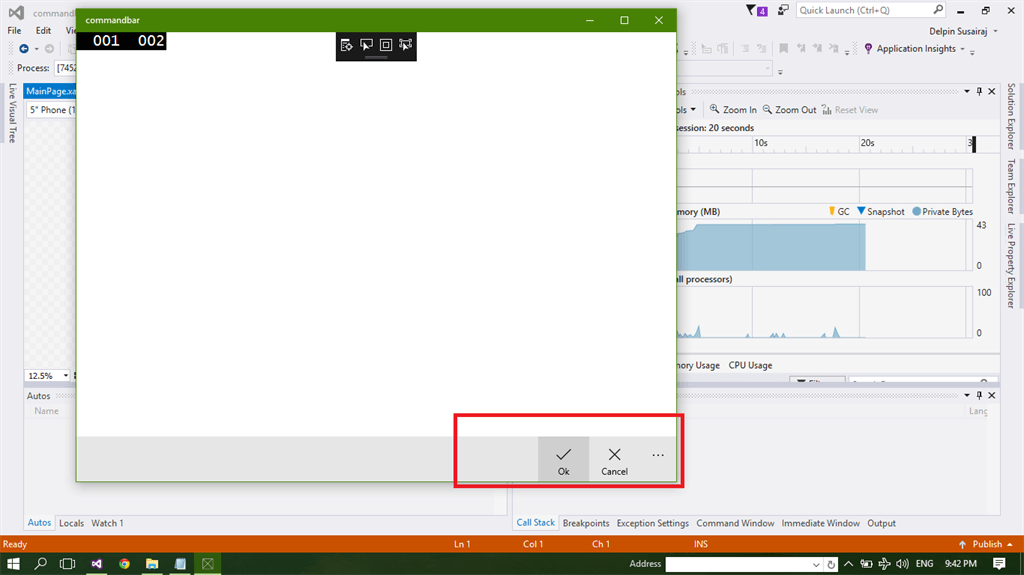Open Call Stack panel window position dropdown
Viewport: 1024px width, 575px height.
[x=967, y=395]
